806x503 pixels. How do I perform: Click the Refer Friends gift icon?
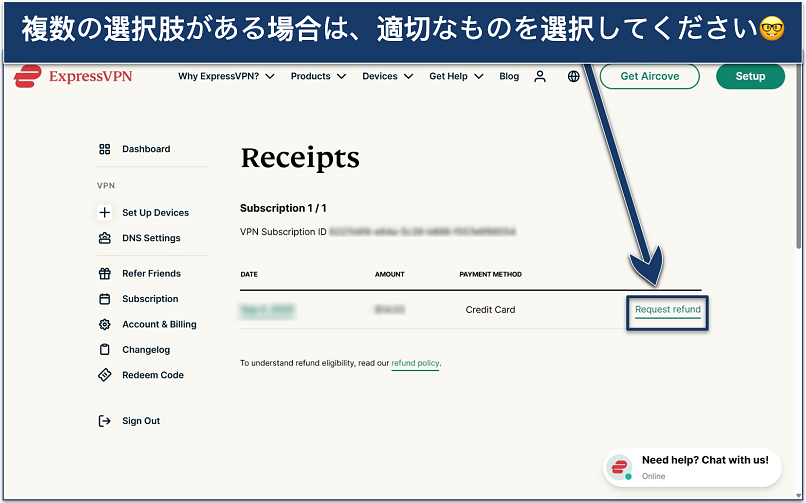[105, 273]
